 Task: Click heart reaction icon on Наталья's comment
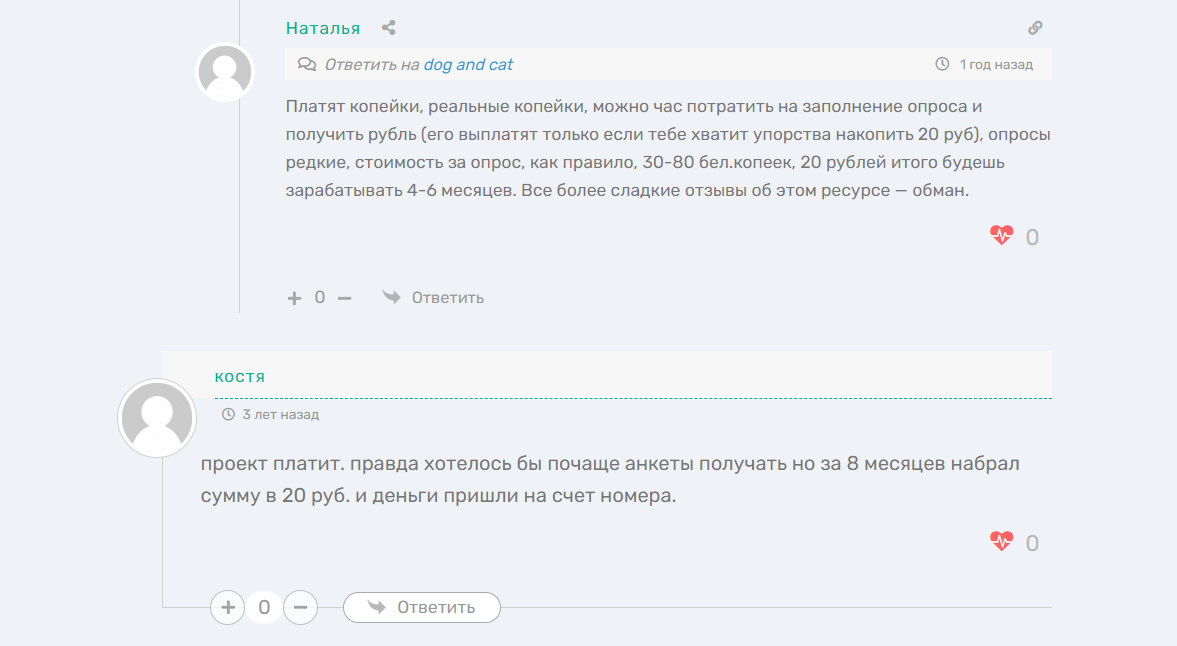pyautogui.click(x=1001, y=236)
